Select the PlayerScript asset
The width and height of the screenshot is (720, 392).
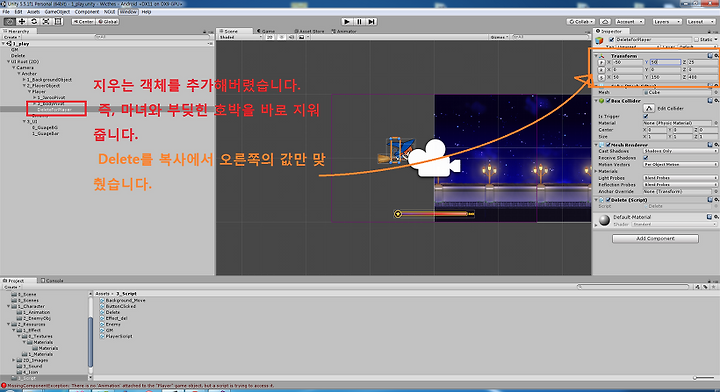[116, 336]
